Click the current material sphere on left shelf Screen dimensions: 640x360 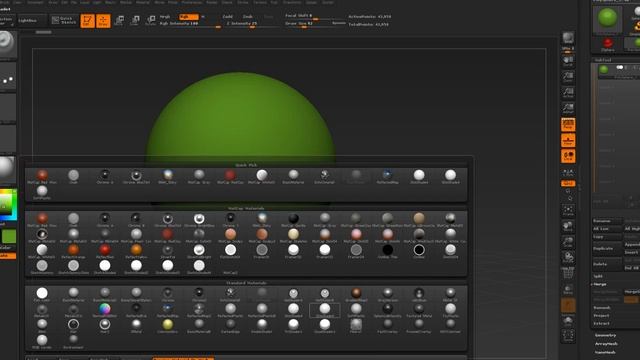click(x=7, y=168)
